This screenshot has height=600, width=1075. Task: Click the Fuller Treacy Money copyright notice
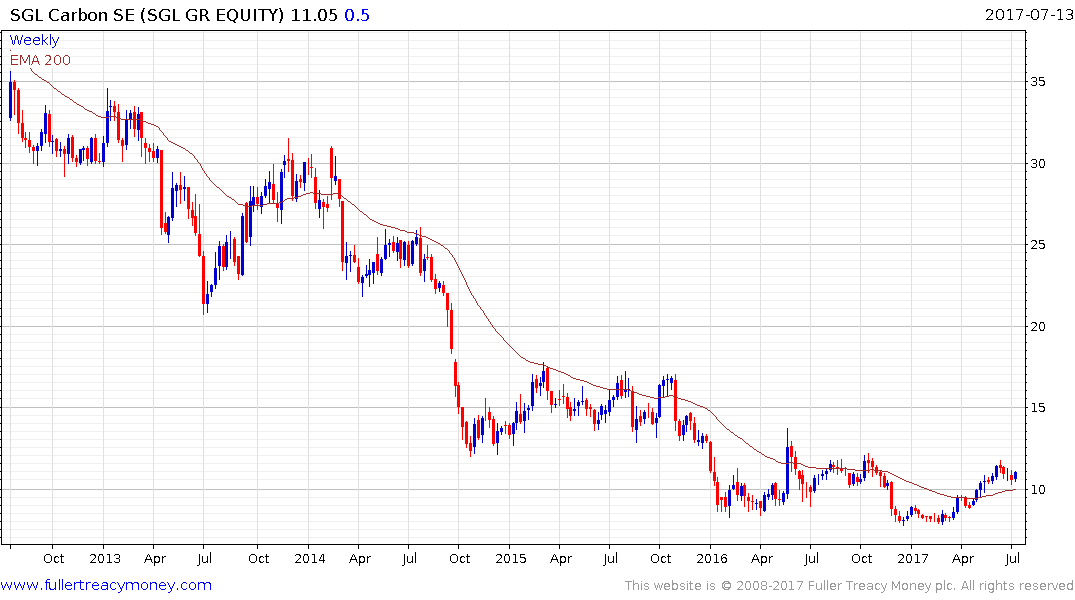coord(849,586)
